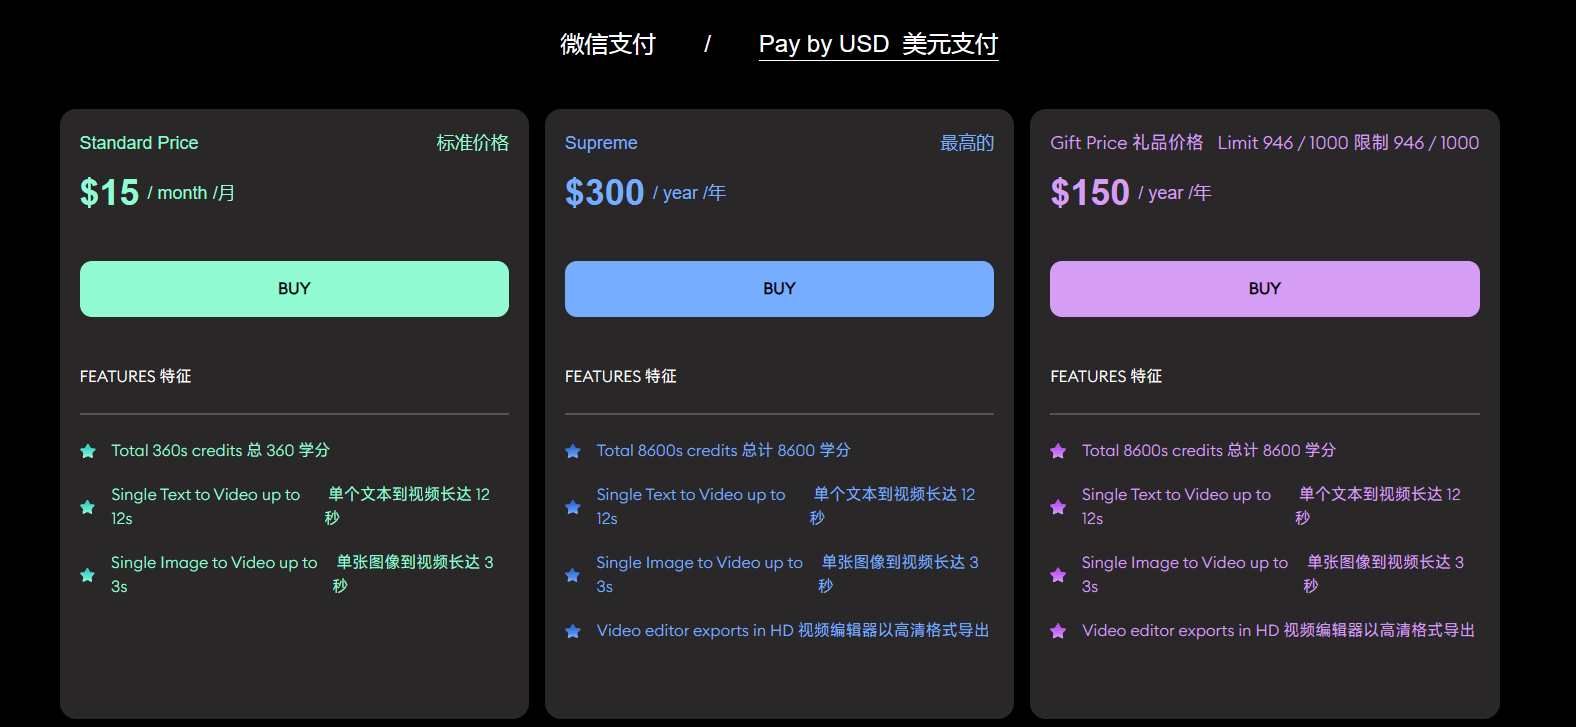
Task: Click blue star beside Supreme Video editor exports
Action: pos(573,631)
